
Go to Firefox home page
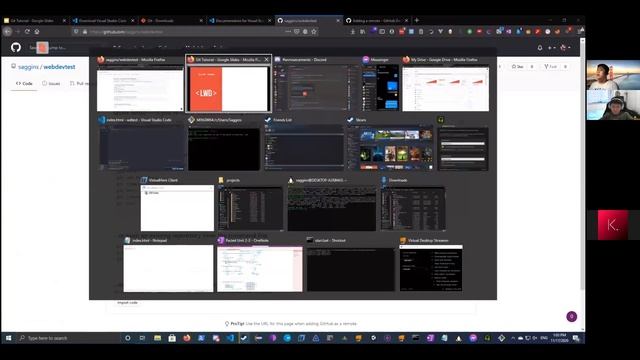tap(37, 31)
